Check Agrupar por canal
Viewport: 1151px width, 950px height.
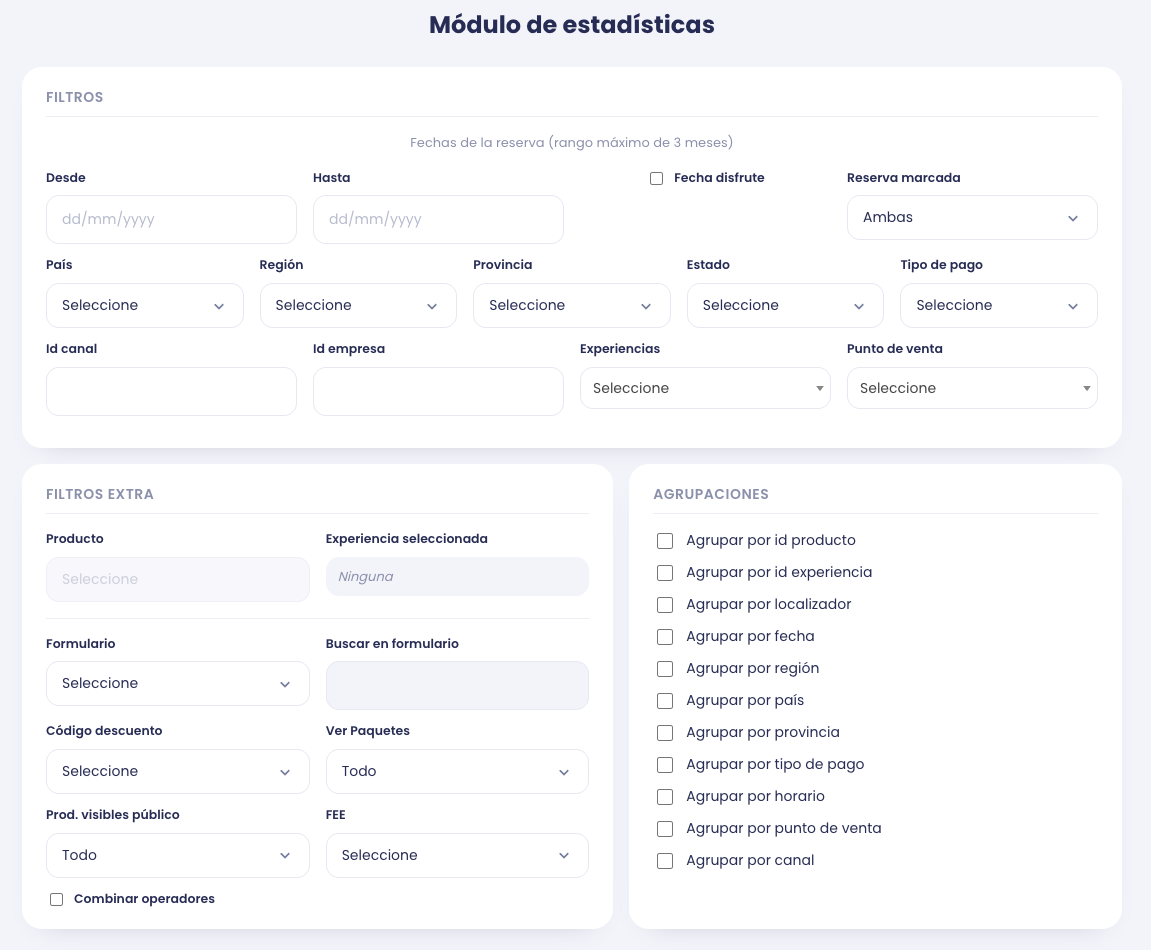[665, 861]
